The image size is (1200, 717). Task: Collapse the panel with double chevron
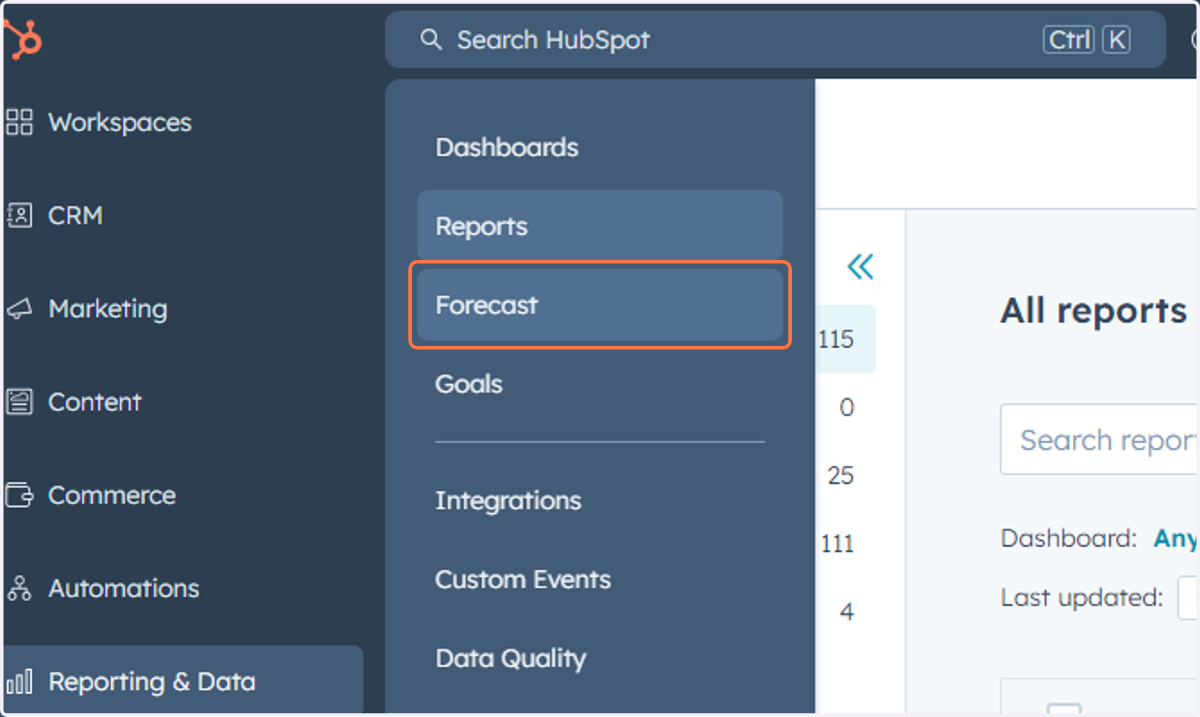[860, 266]
